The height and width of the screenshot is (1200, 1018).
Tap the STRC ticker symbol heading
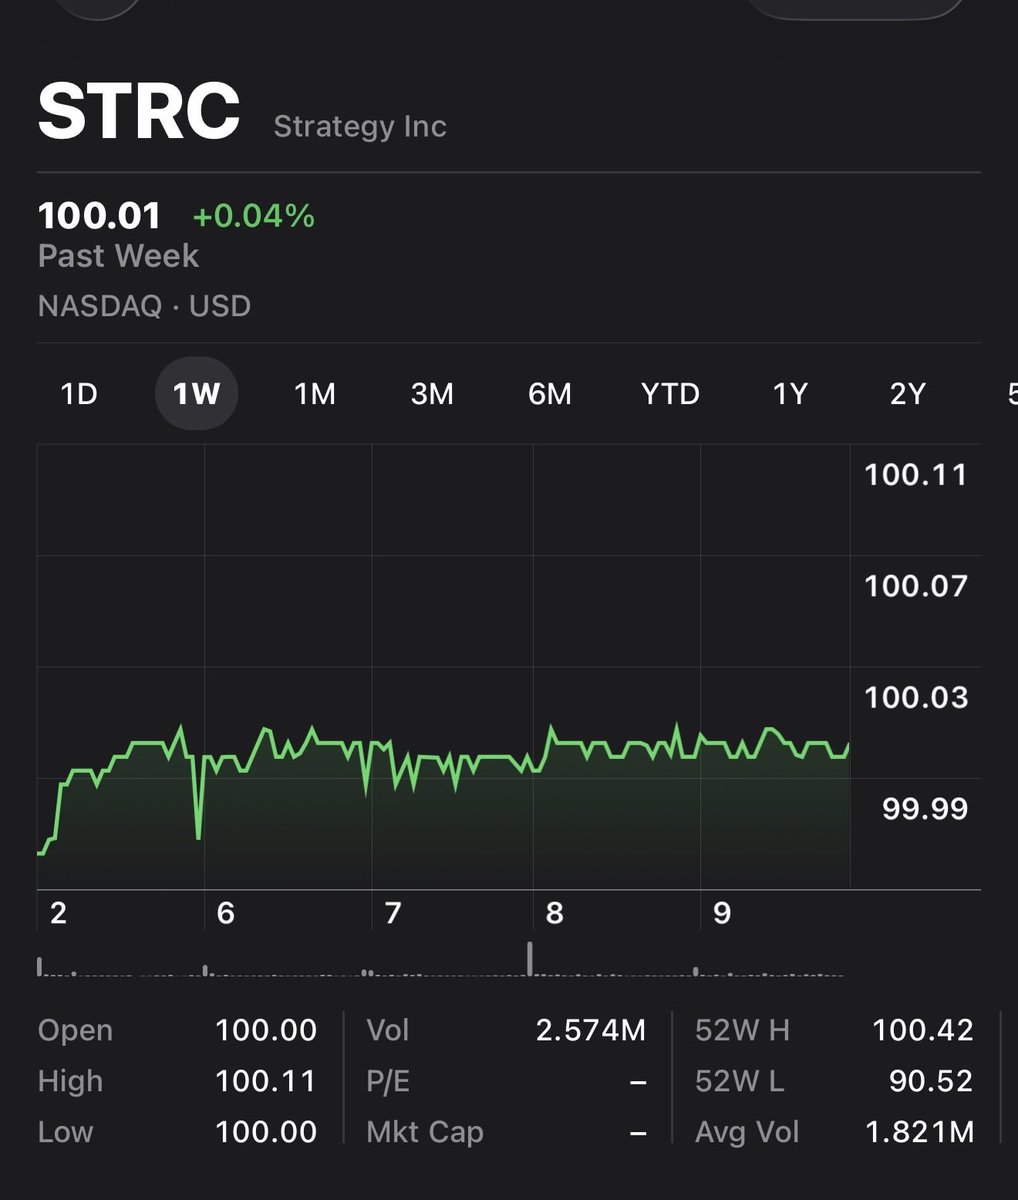pos(139,111)
